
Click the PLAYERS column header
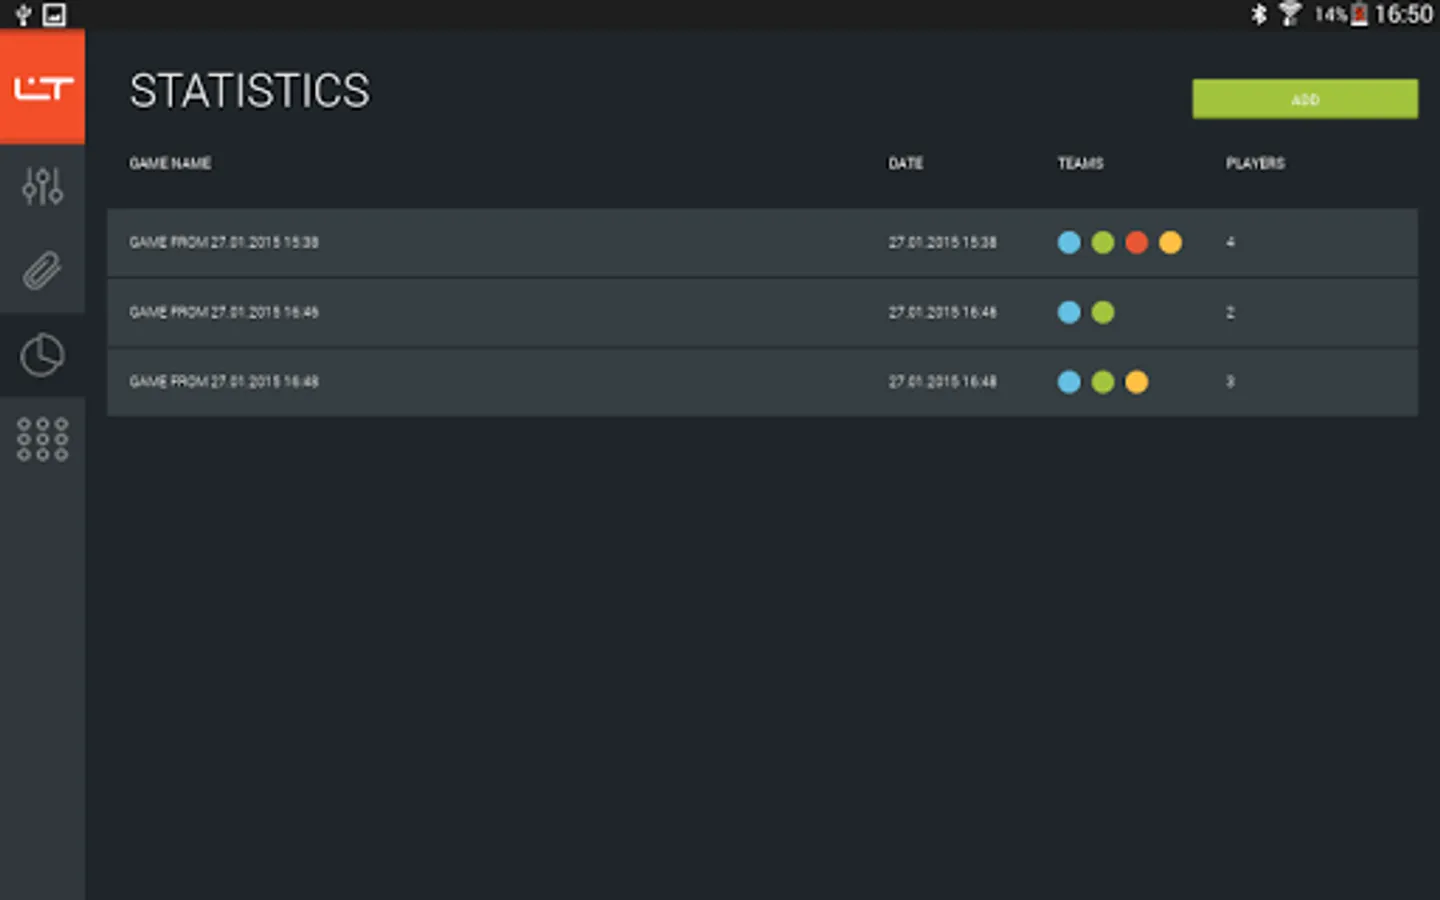(1255, 163)
